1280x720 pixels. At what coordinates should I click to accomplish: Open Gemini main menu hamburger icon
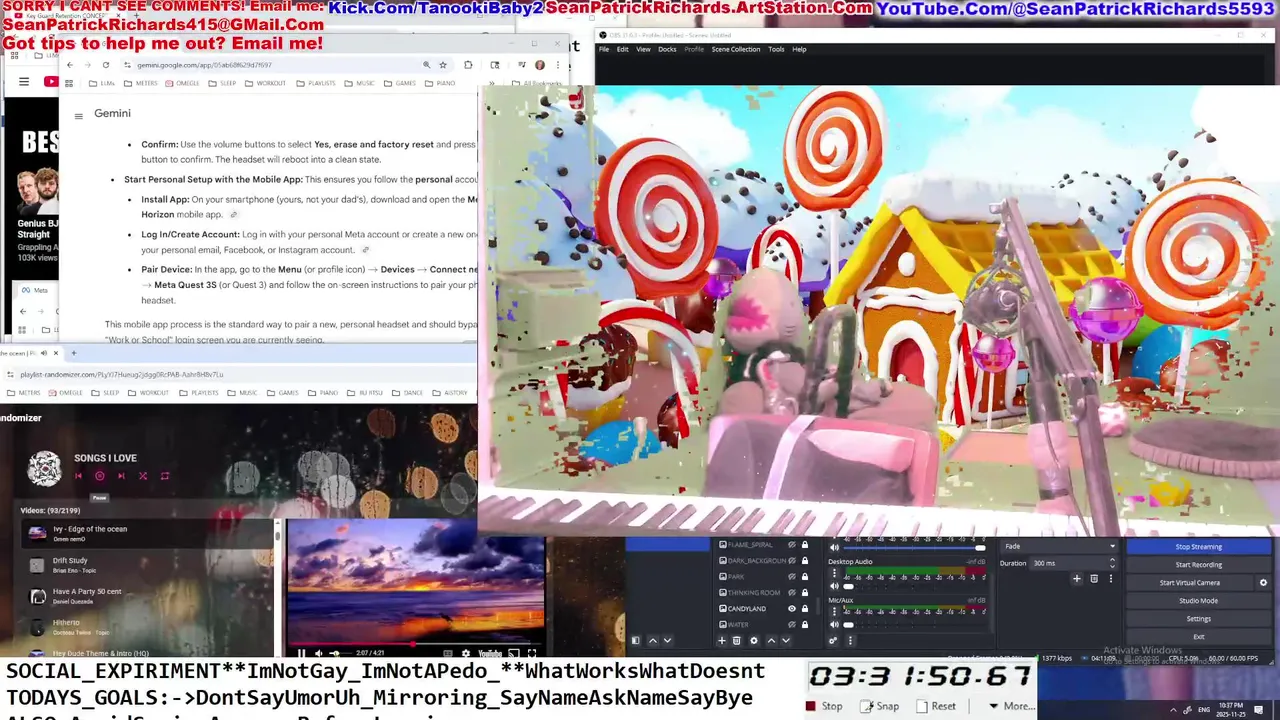[x=78, y=115]
